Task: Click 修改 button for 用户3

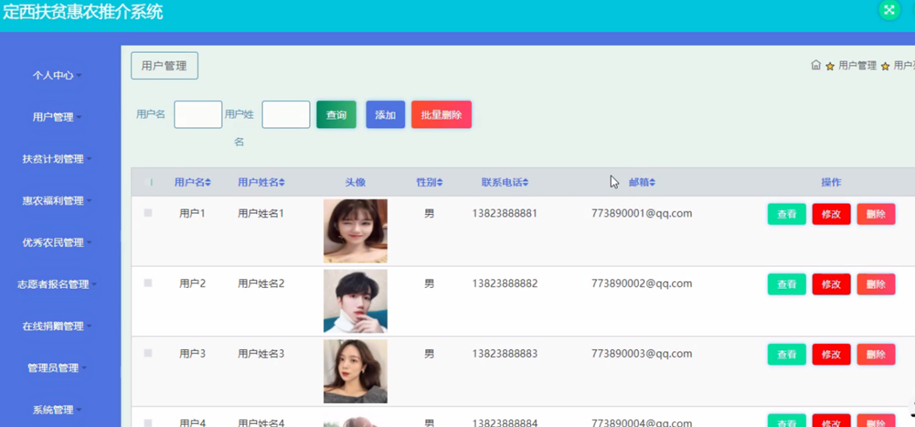Action: coord(831,354)
